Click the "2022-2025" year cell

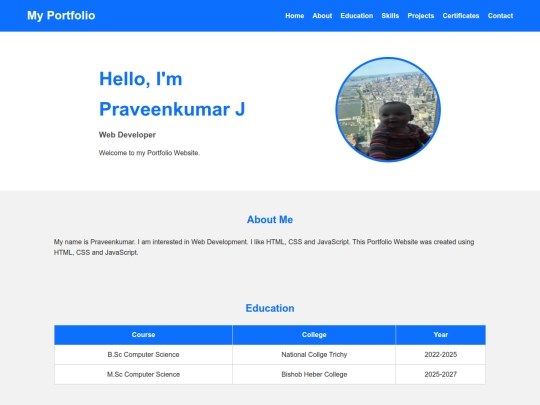tap(440, 355)
